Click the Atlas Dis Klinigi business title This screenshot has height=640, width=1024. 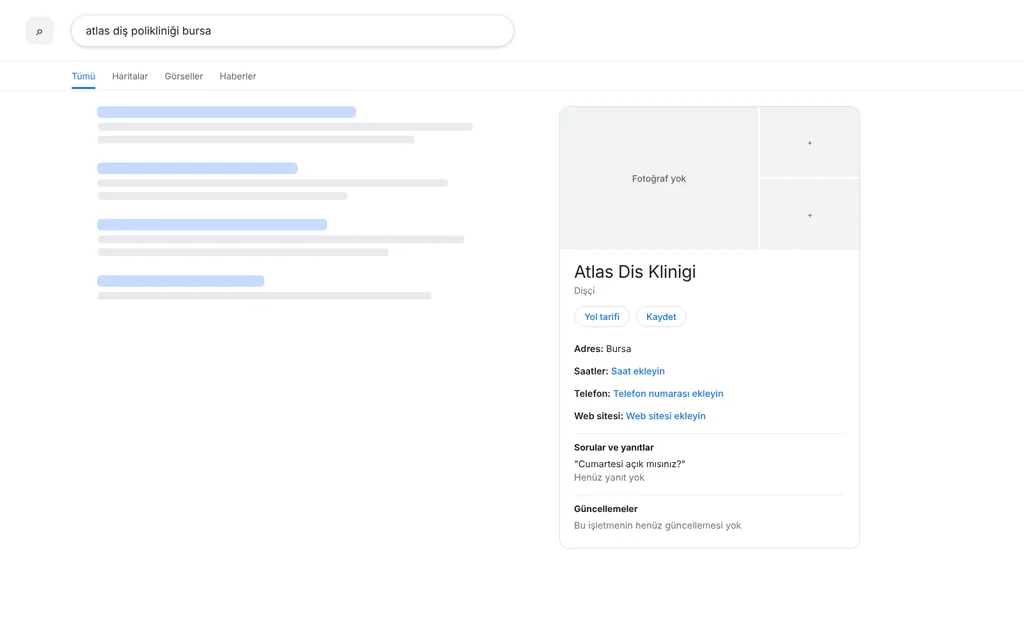coord(635,272)
